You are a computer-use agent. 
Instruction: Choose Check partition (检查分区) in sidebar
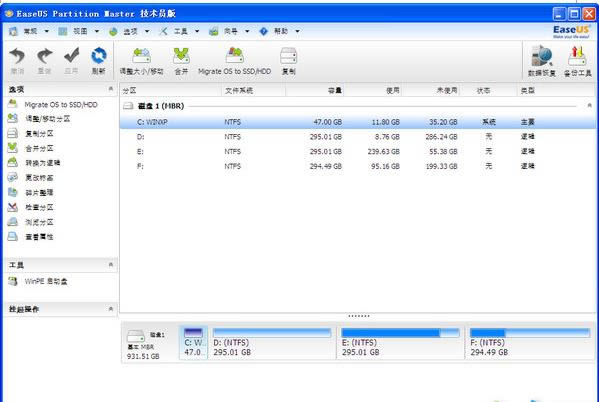point(31,207)
